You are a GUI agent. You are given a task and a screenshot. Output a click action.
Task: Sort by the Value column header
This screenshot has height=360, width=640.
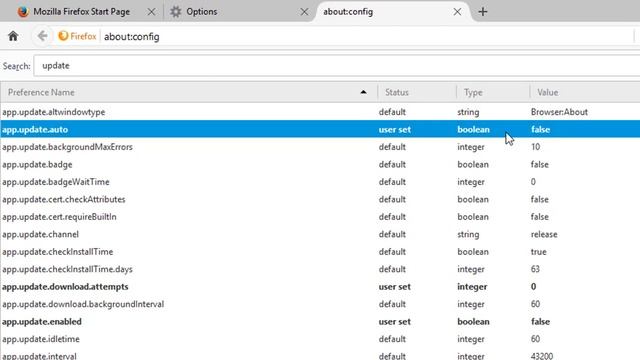(585, 92)
